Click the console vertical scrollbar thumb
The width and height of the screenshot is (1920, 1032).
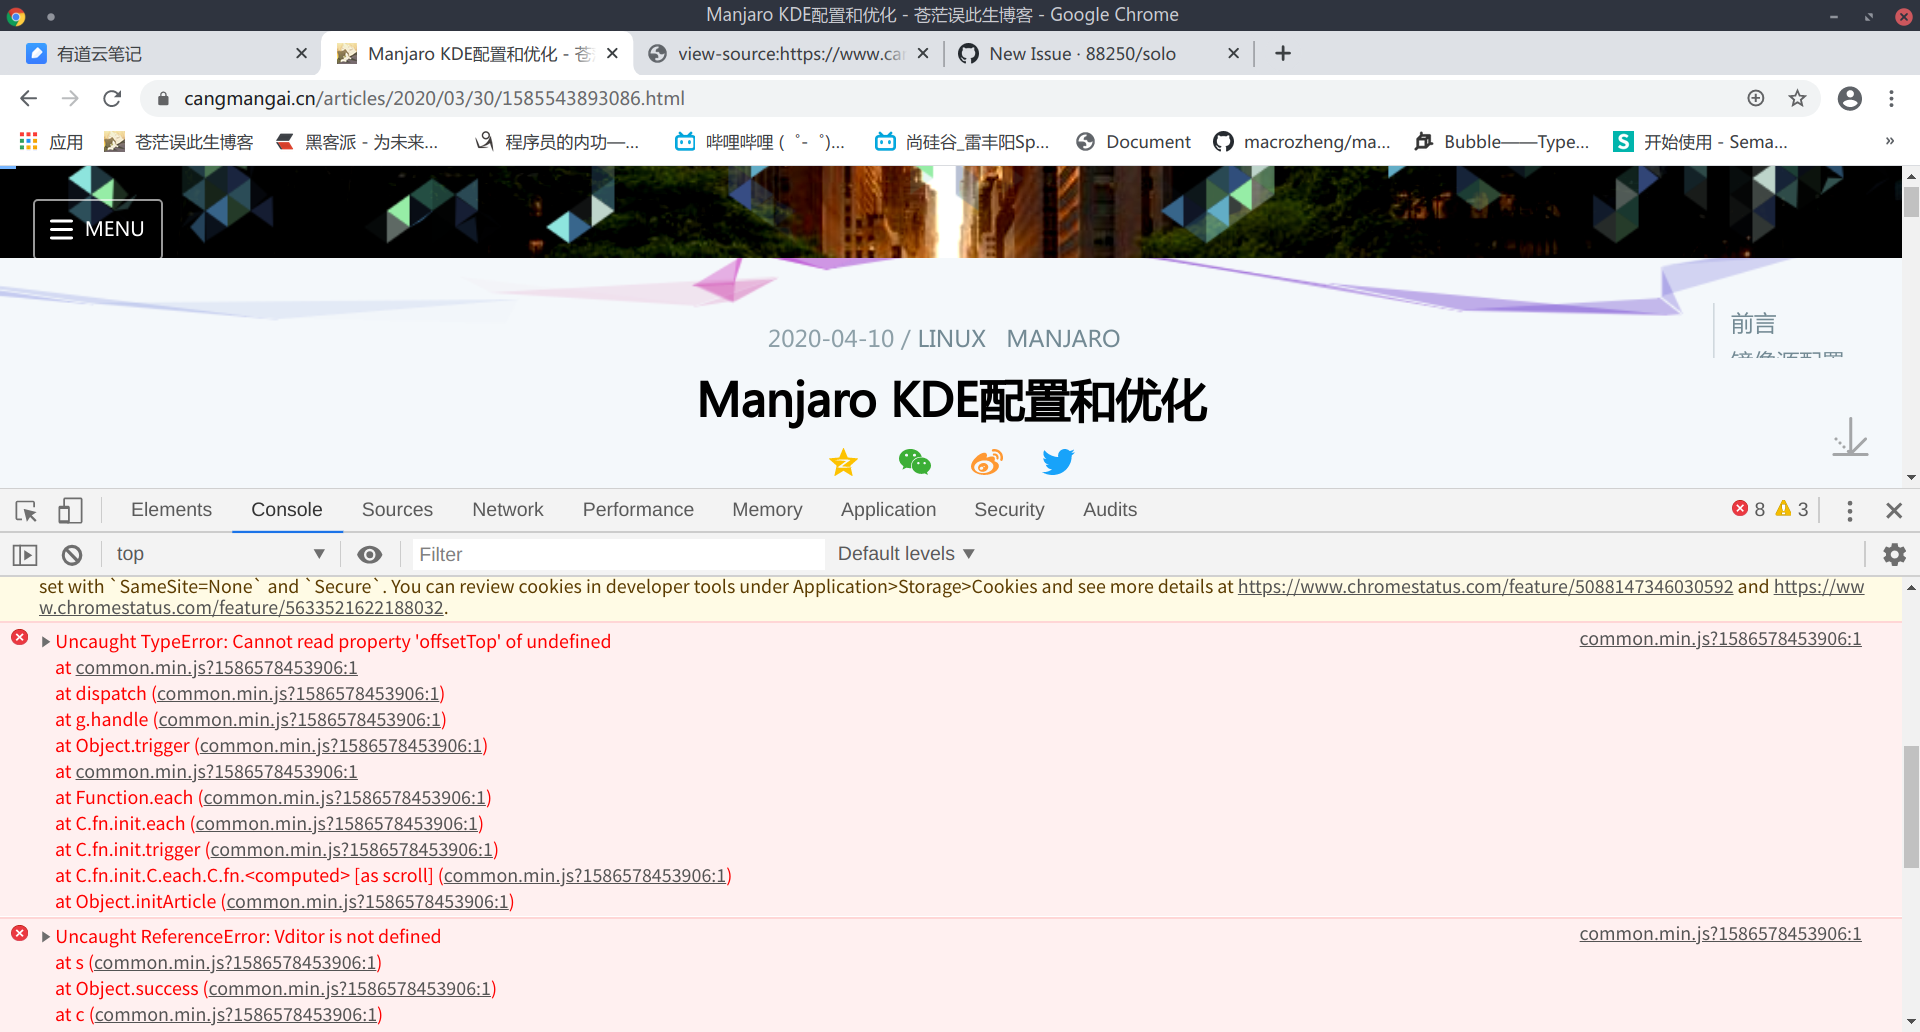(x=1911, y=807)
